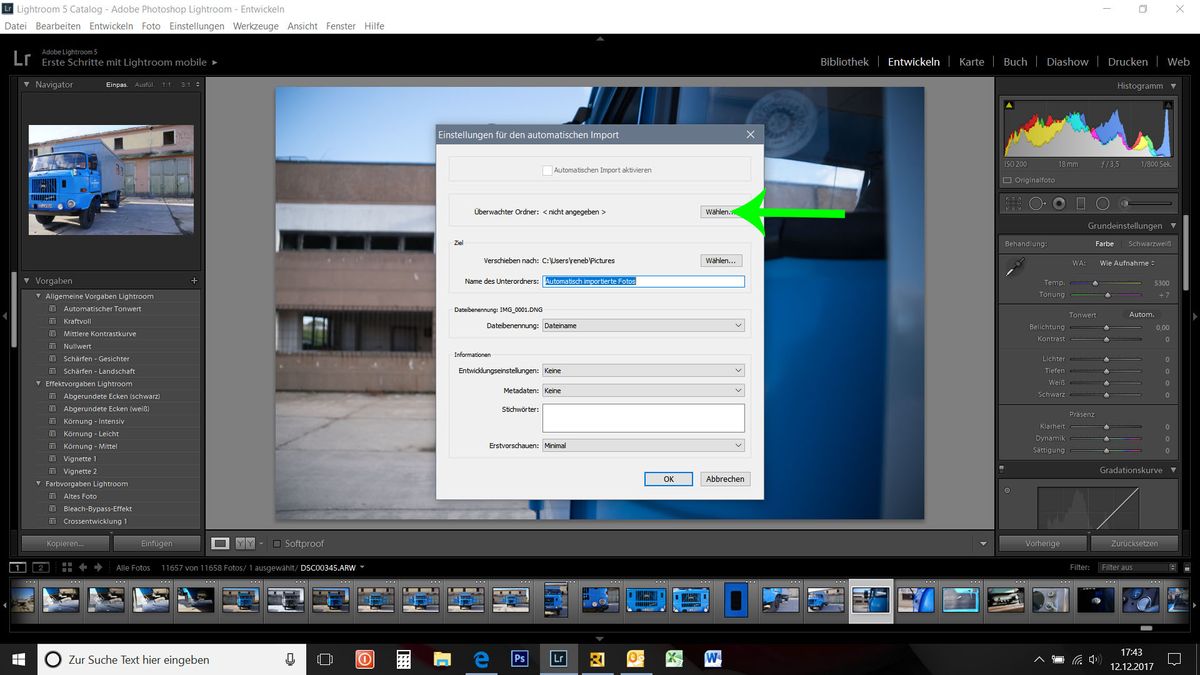Open the Entwickeln menu
The image size is (1200, 675).
(x=111, y=26)
